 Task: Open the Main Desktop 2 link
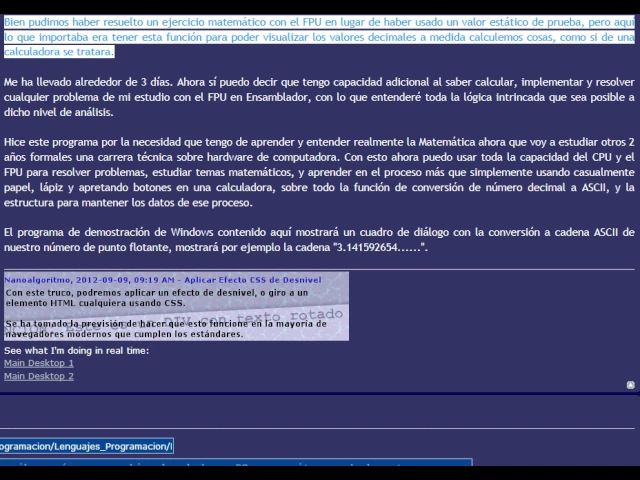39,376
